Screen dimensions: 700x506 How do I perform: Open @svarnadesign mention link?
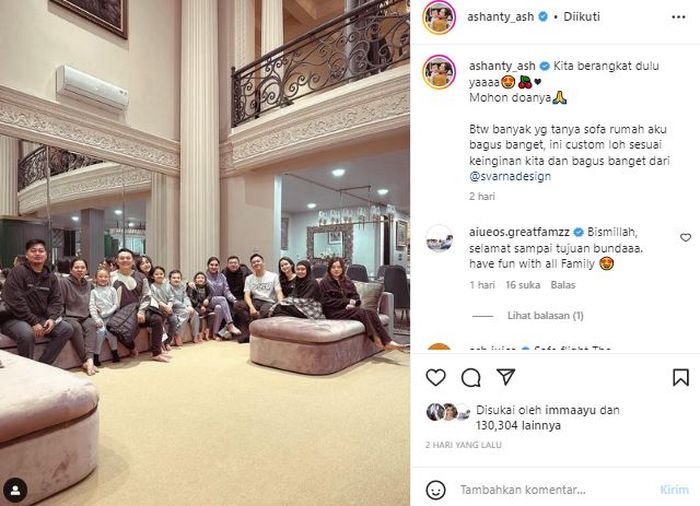pyautogui.click(x=510, y=176)
